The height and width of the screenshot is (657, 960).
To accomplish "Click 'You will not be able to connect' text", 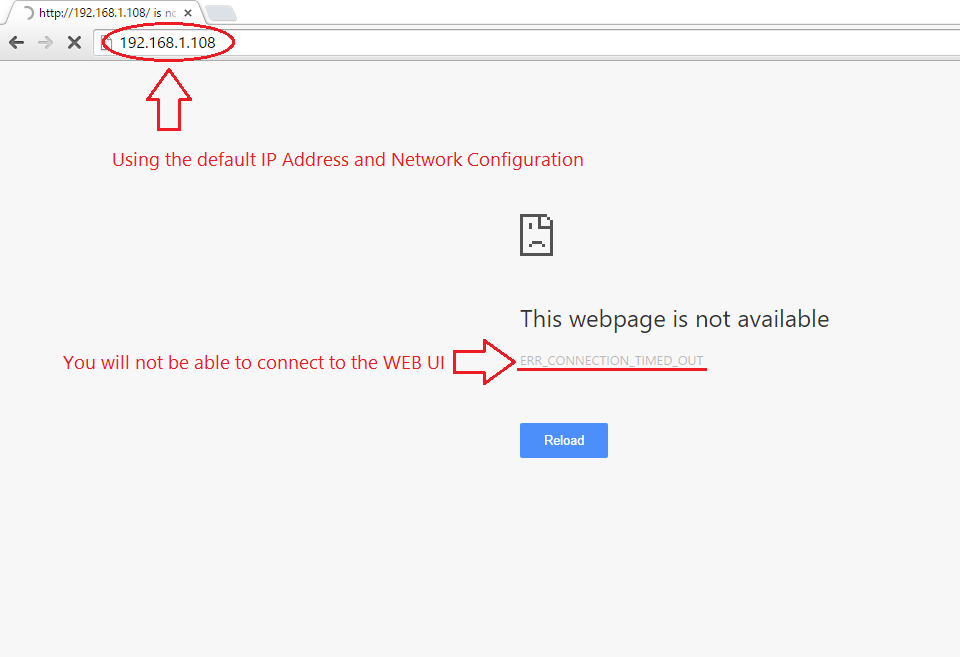I will click(x=253, y=362).
